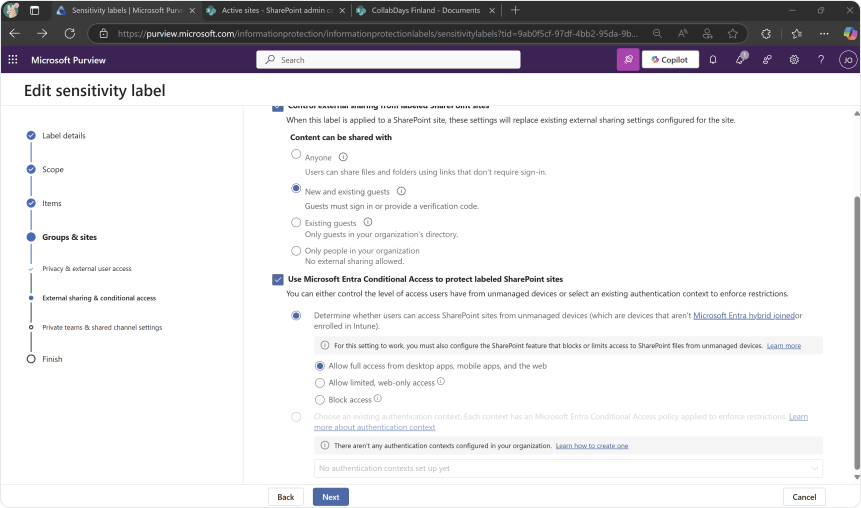Open Privacy & external user access substep
This screenshot has height=508, width=861.
pyautogui.click(x=87, y=269)
